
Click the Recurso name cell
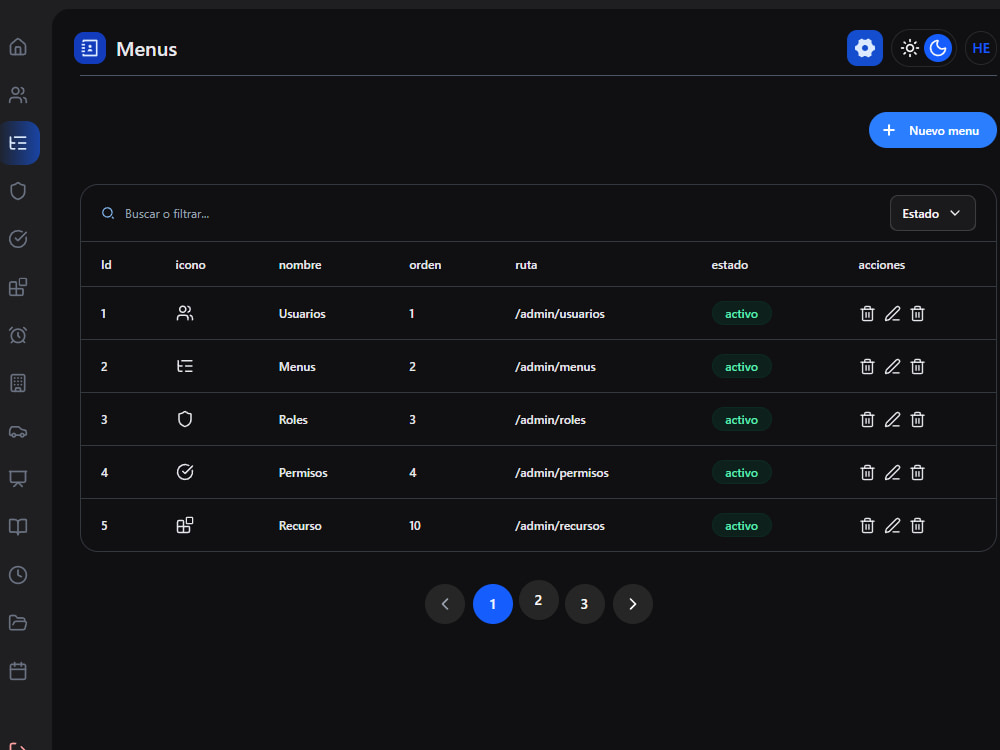[300, 526]
